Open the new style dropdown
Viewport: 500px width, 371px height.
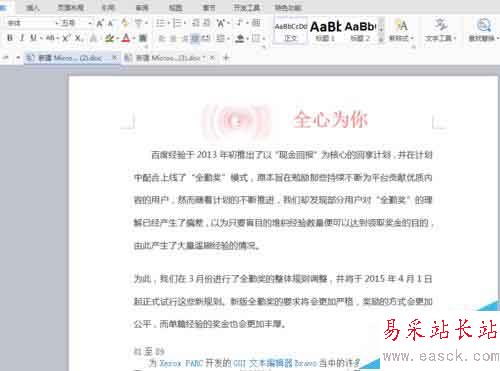401,31
